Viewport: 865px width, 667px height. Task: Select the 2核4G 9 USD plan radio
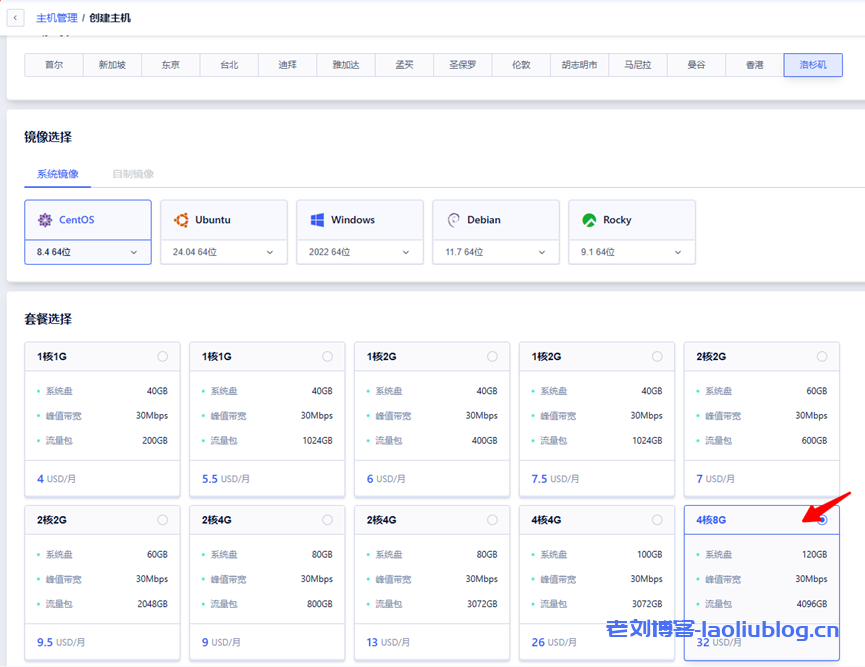click(326, 518)
